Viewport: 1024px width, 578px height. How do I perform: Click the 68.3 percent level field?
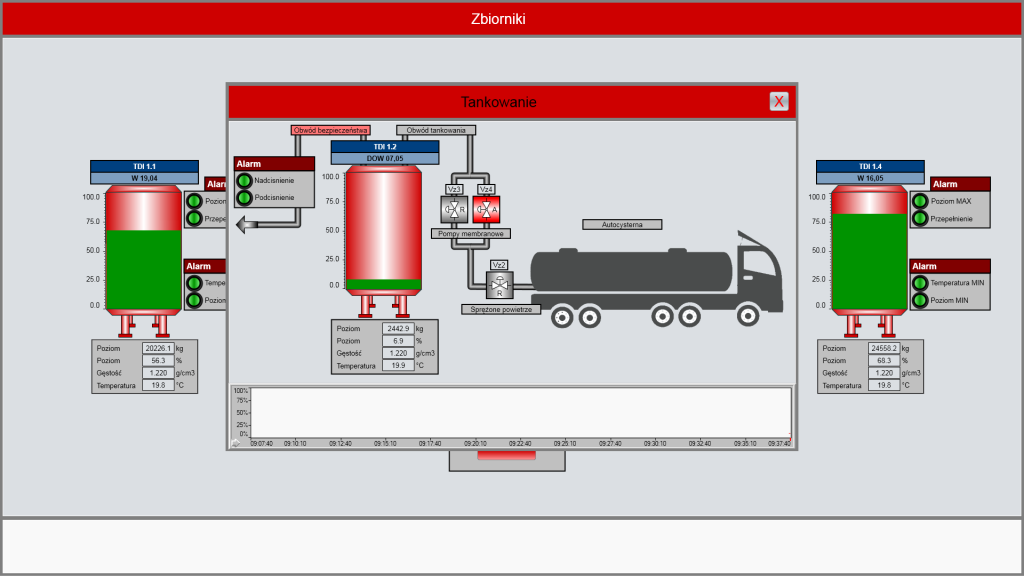884,361
